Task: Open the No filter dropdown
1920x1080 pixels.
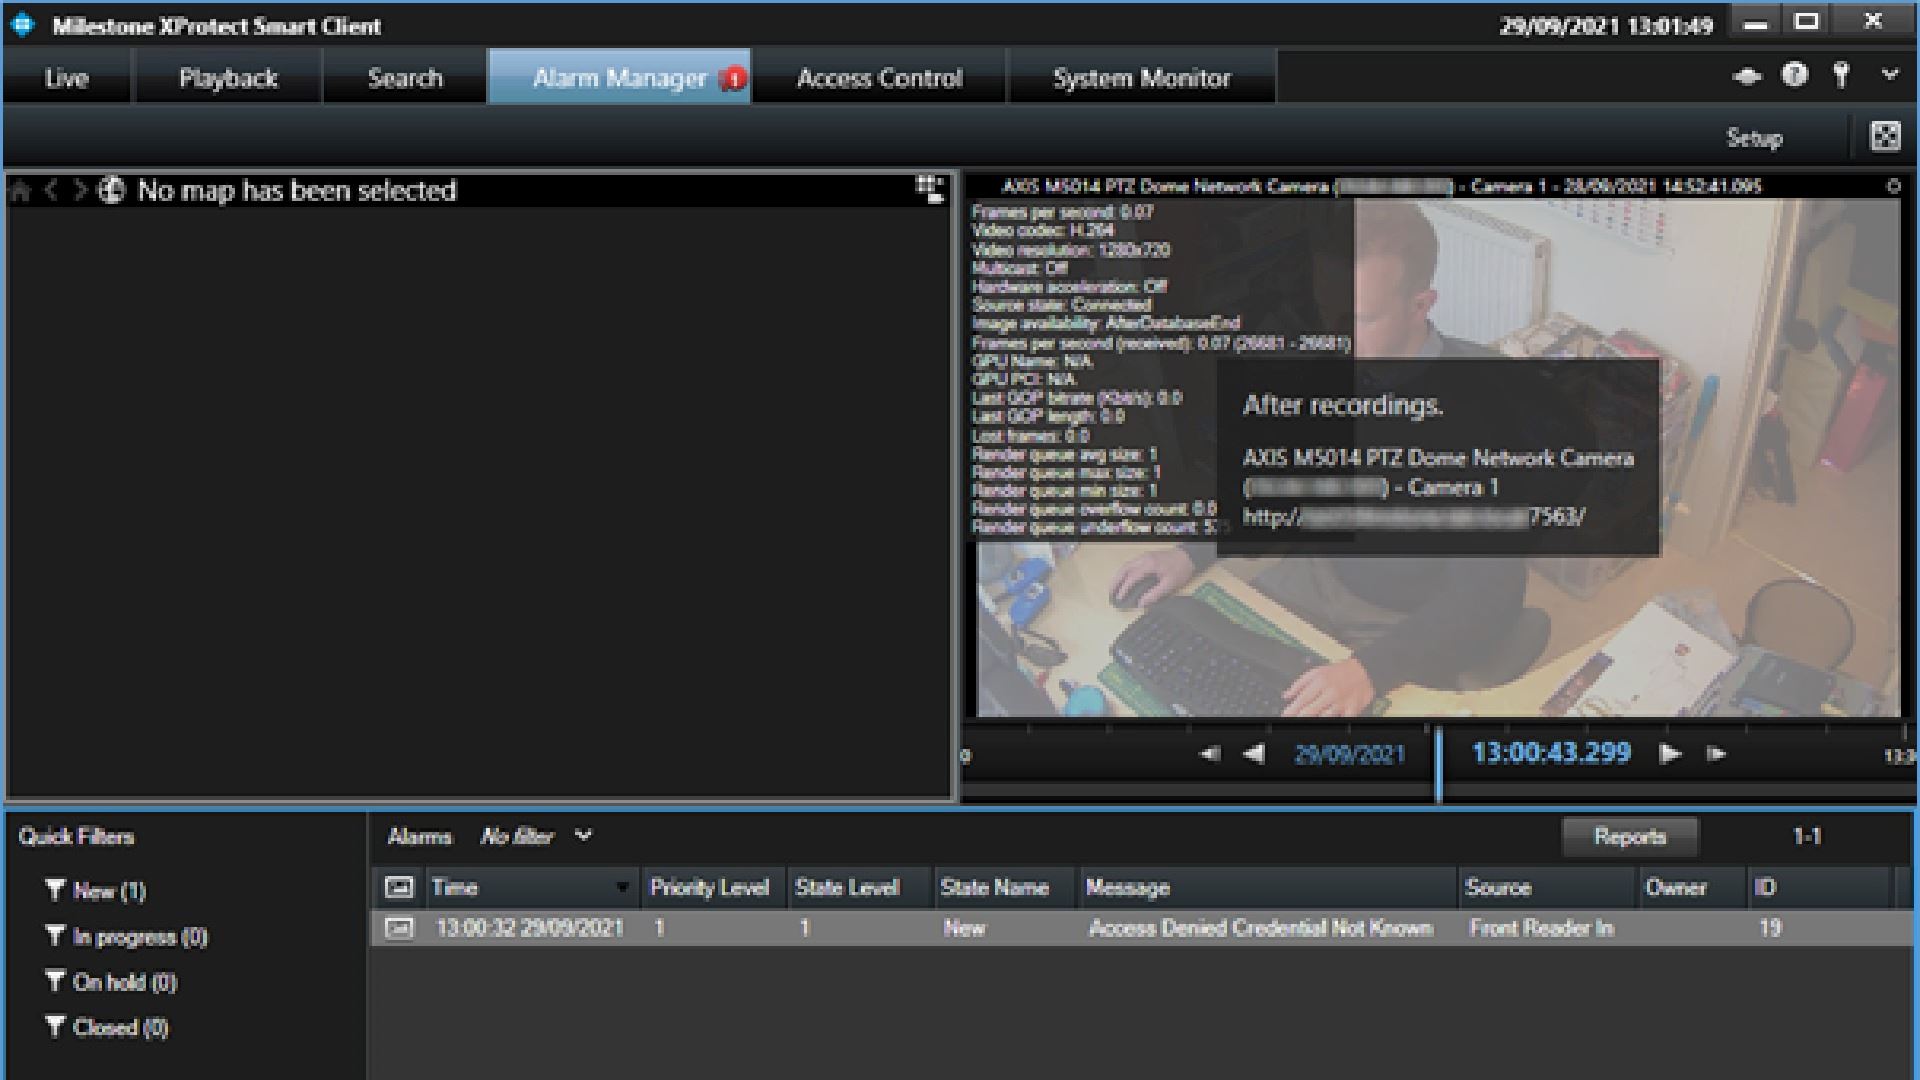Action: click(x=537, y=836)
